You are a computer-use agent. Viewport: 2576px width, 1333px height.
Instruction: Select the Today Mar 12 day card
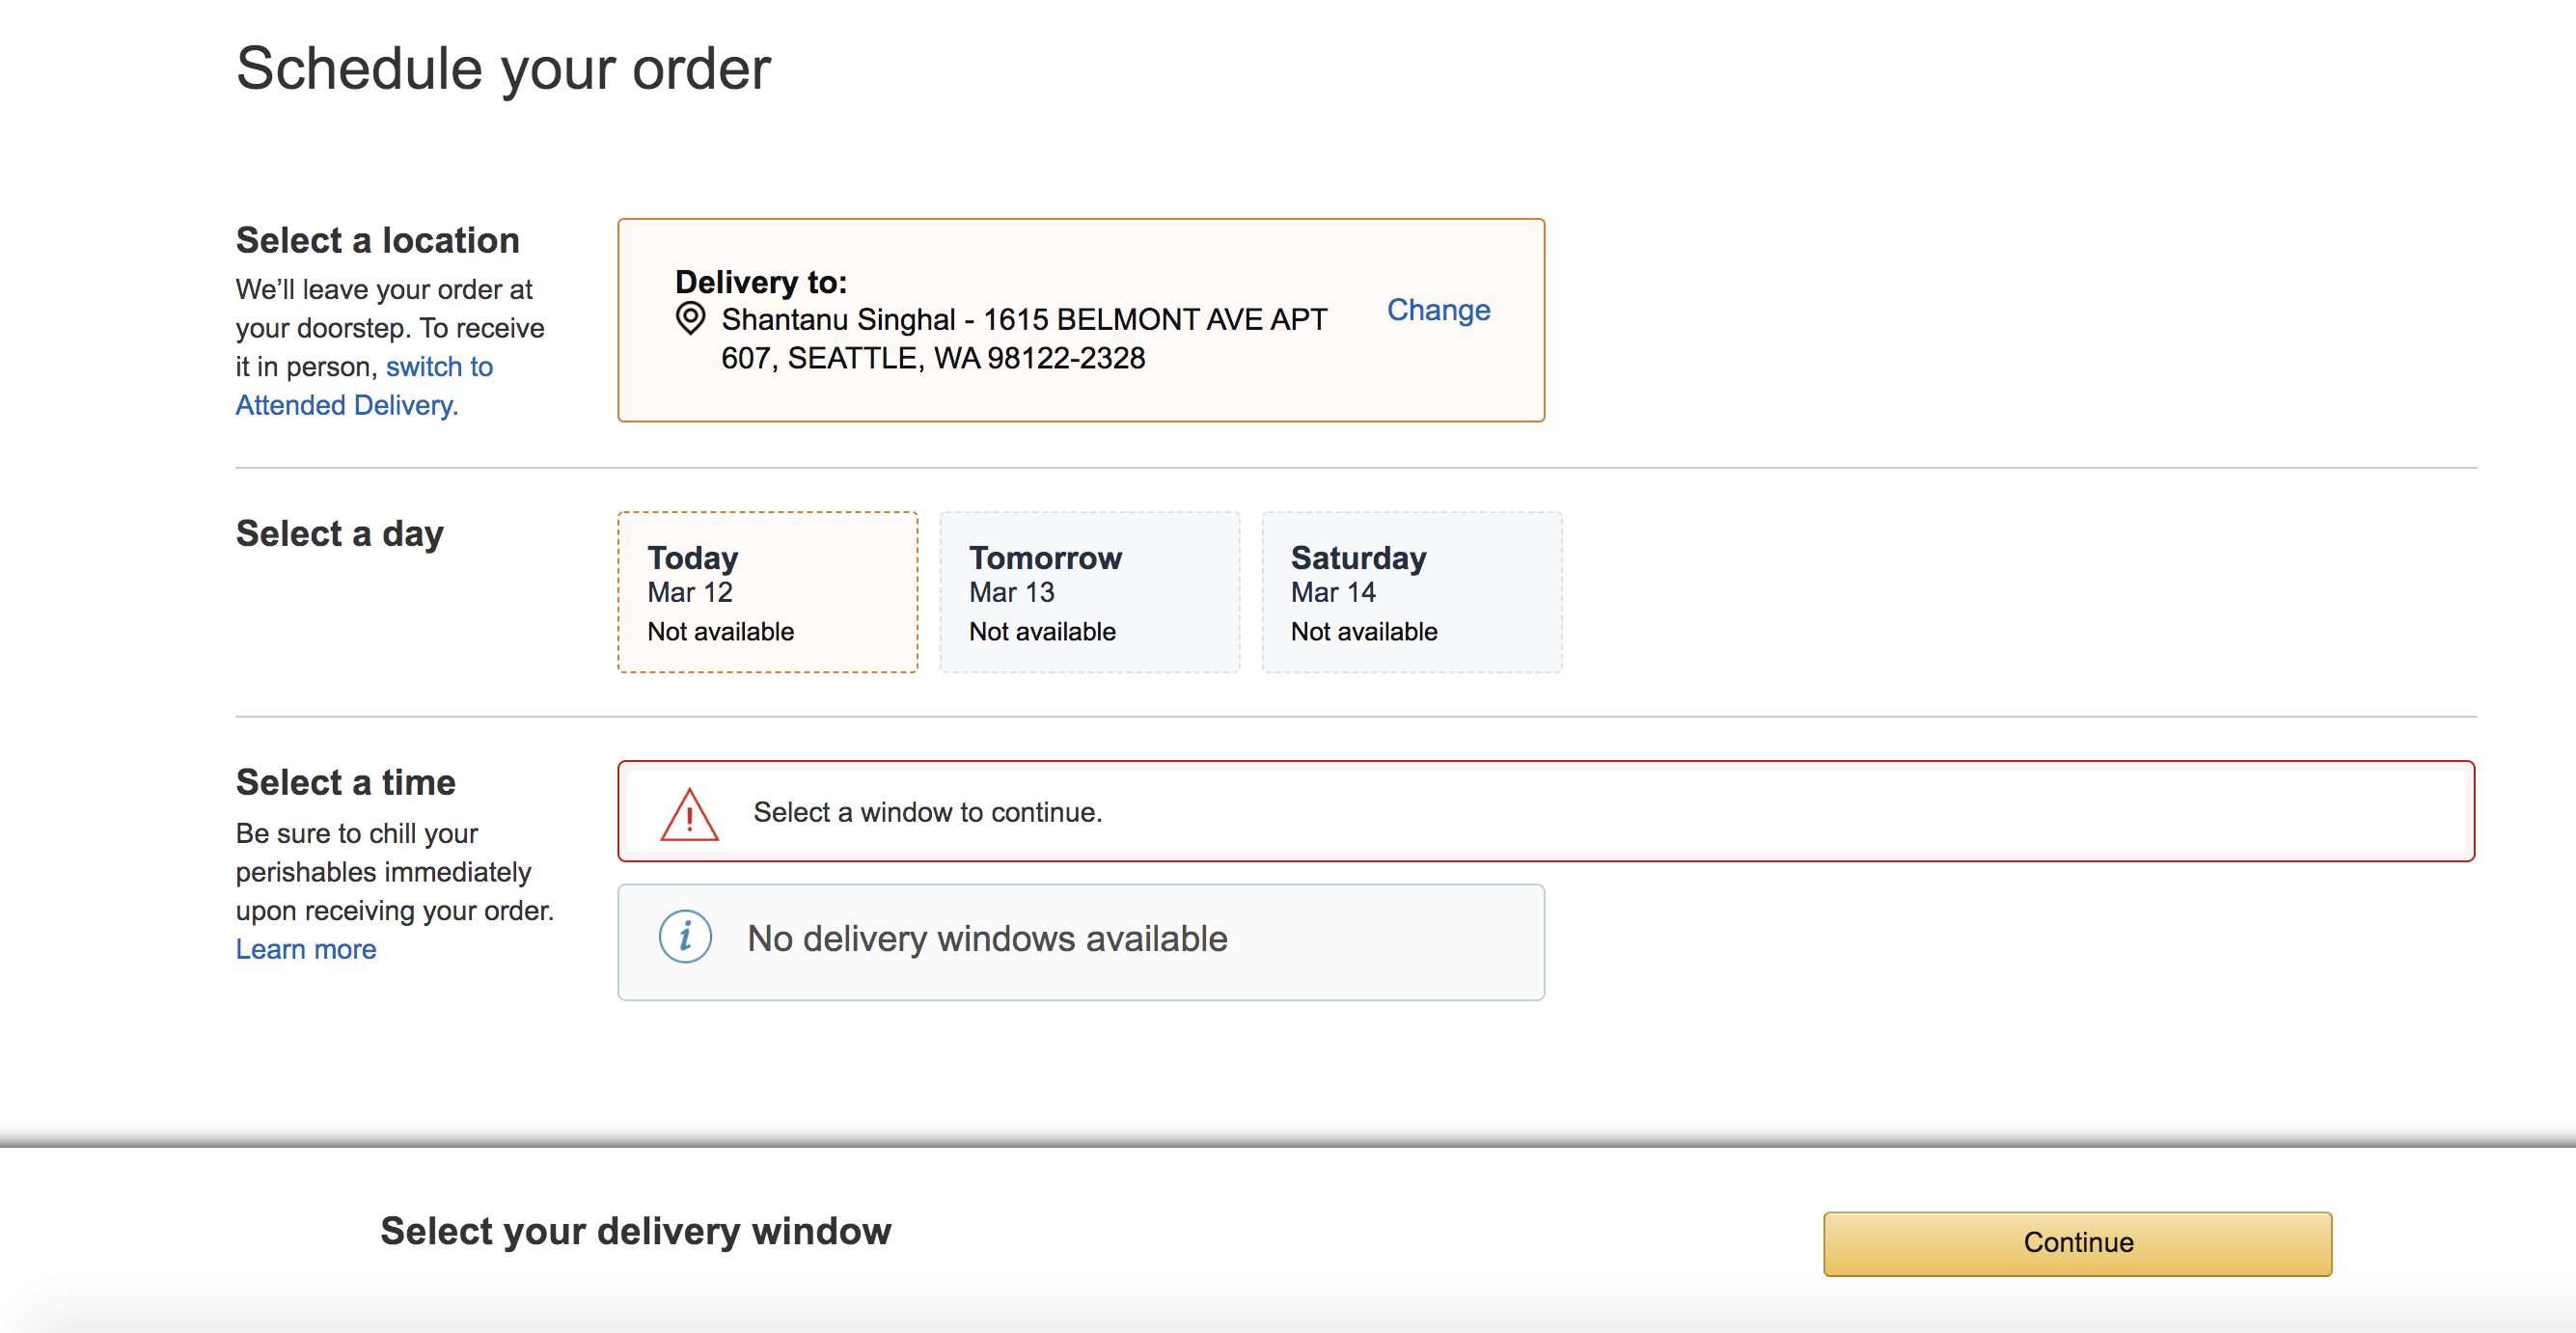[x=767, y=592]
